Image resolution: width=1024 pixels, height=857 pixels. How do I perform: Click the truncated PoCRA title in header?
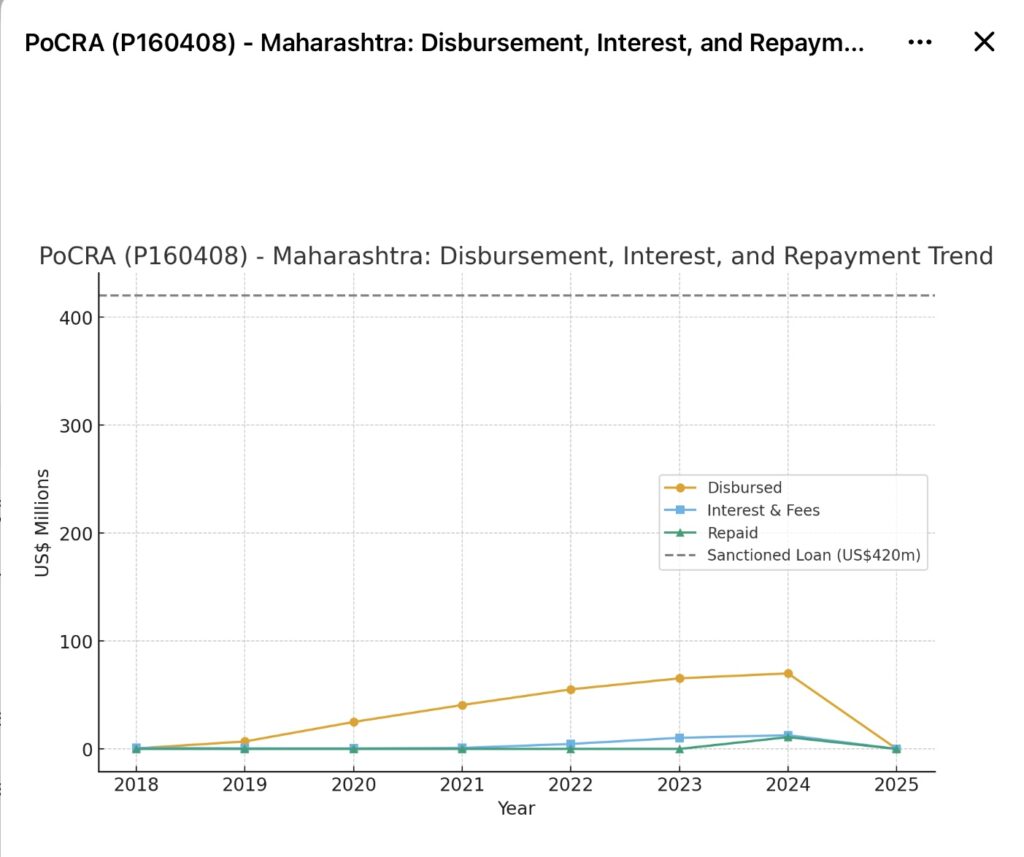(x=444, y=43)
